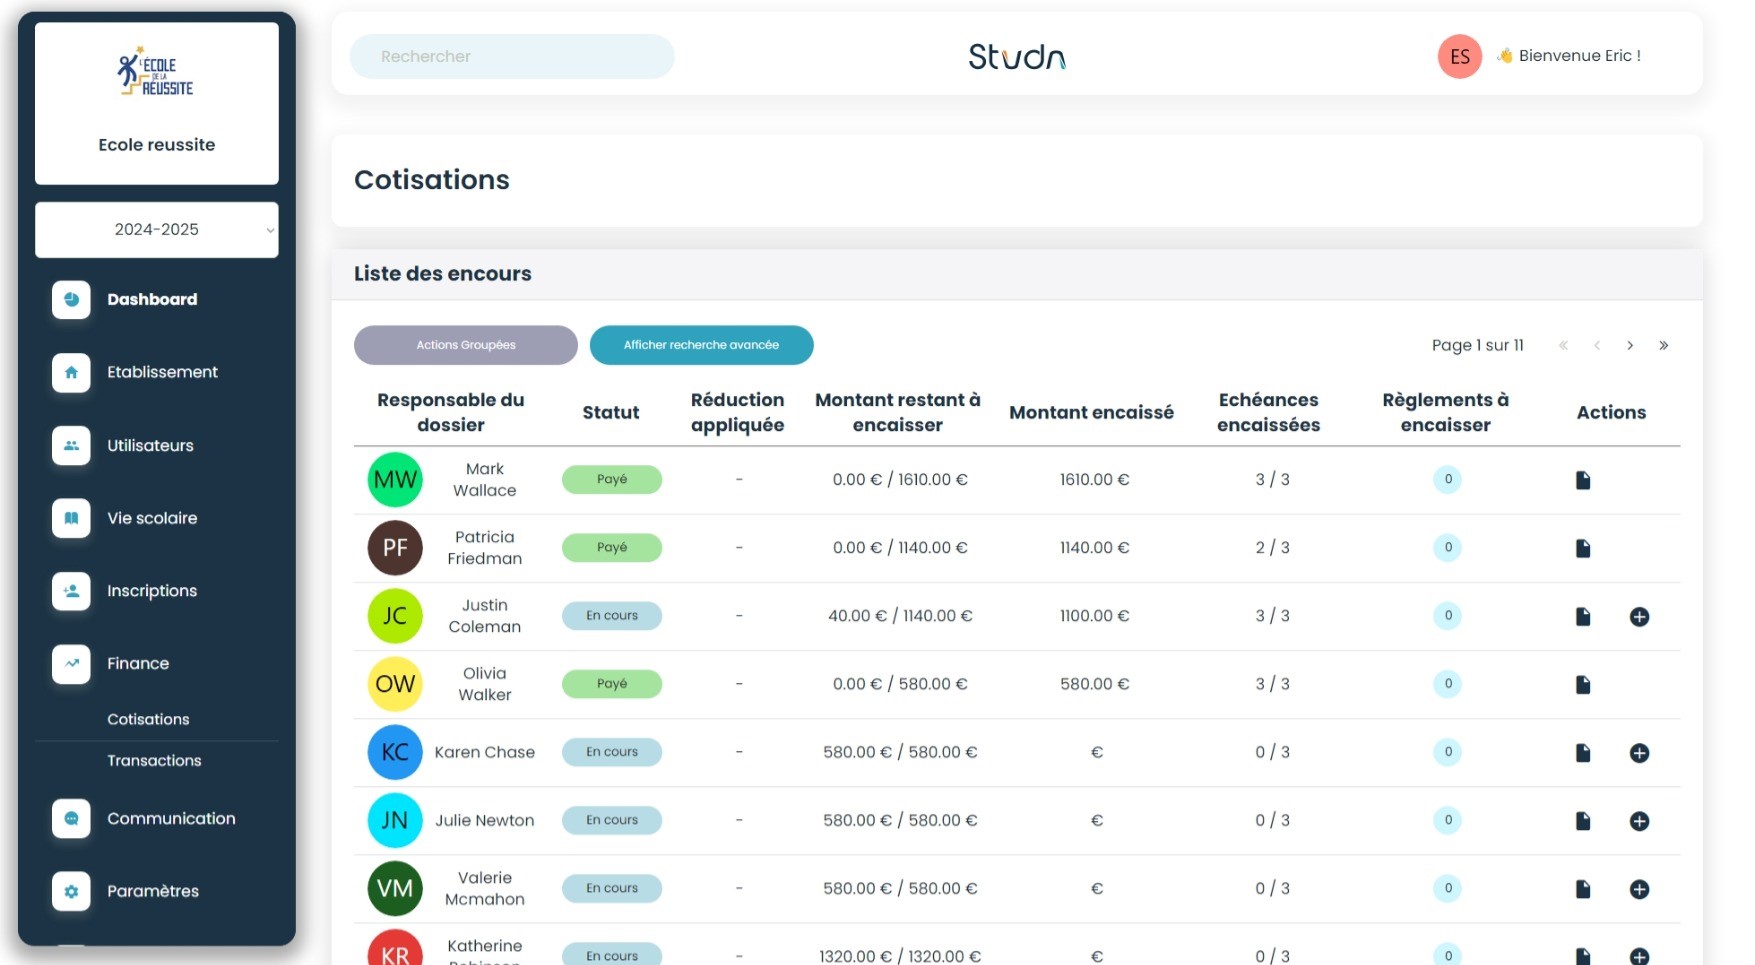Click the Actions Groupées button
This screenshot has width=1755, height=965.
466,345
